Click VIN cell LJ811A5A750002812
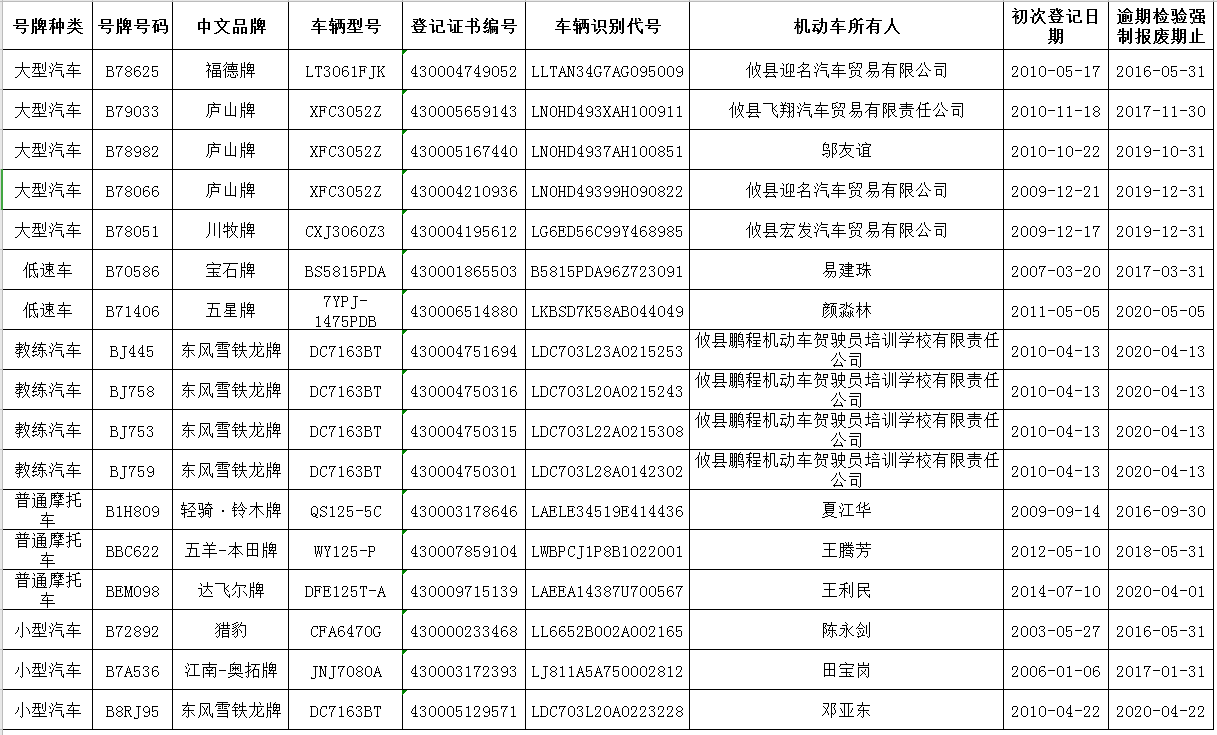 [608, 671]
